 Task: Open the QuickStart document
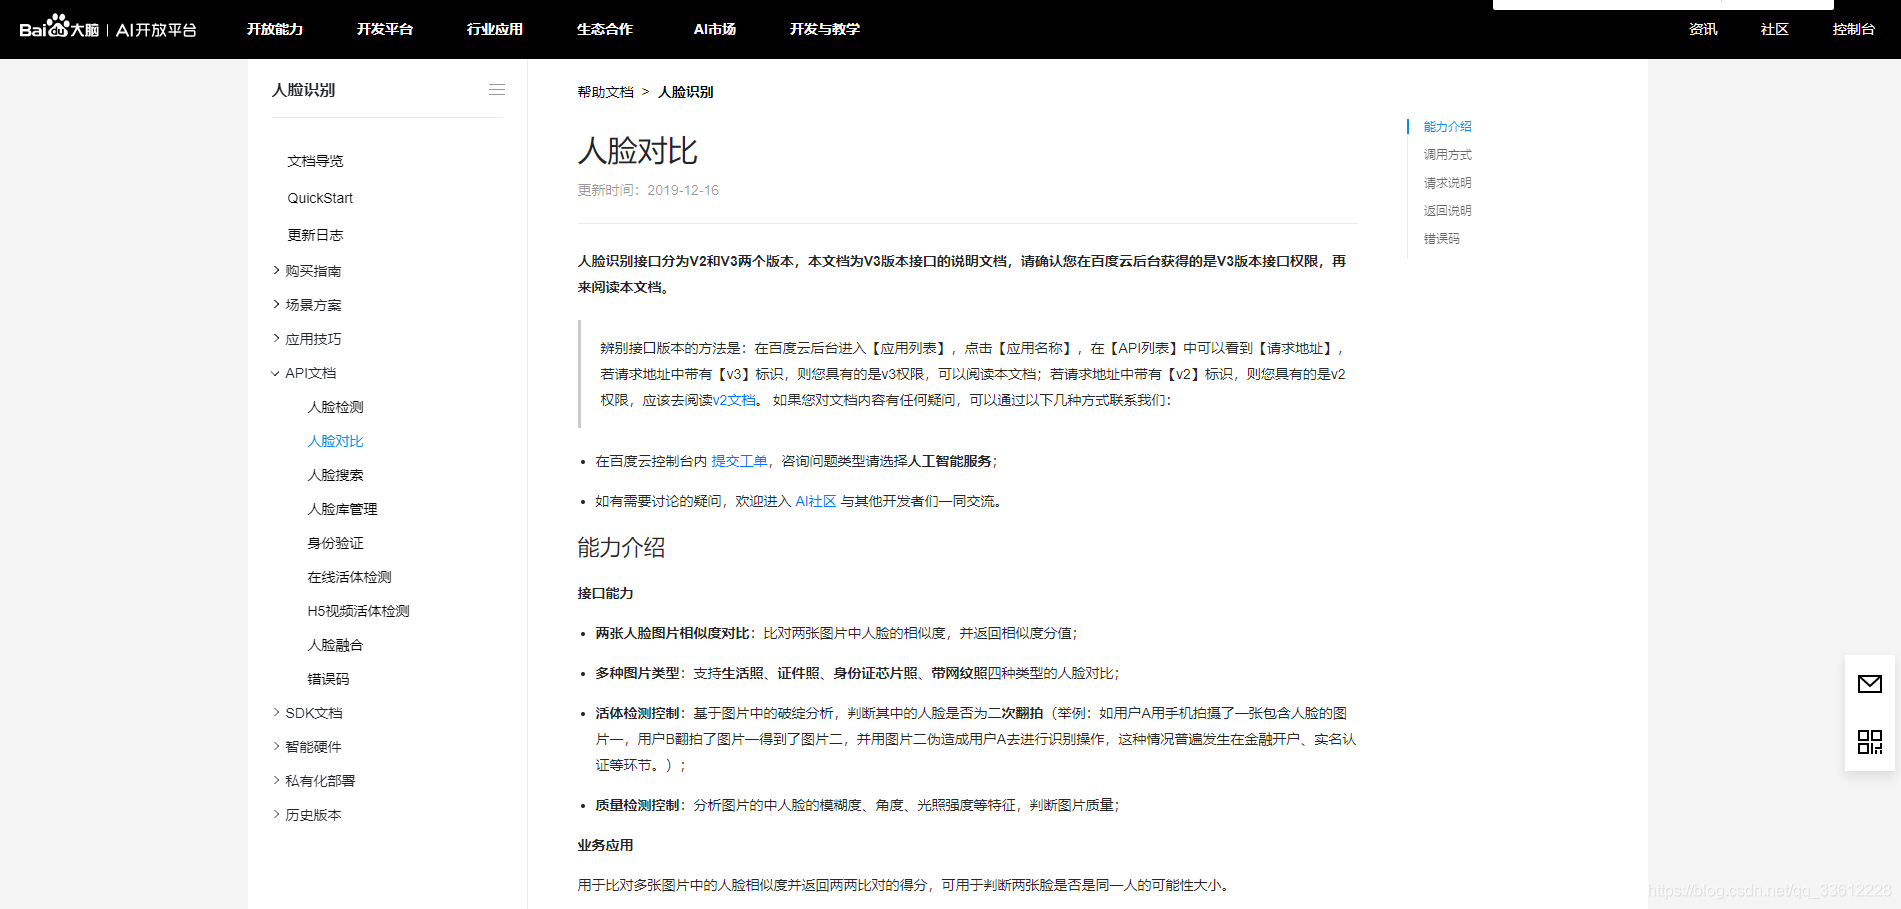pyautogui.click(x=319, y=197)
